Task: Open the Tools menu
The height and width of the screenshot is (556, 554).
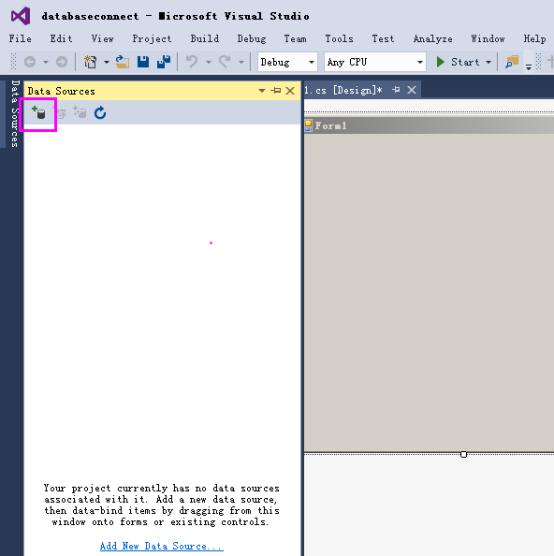Action: pyautogui.click(x=339, y=38)
